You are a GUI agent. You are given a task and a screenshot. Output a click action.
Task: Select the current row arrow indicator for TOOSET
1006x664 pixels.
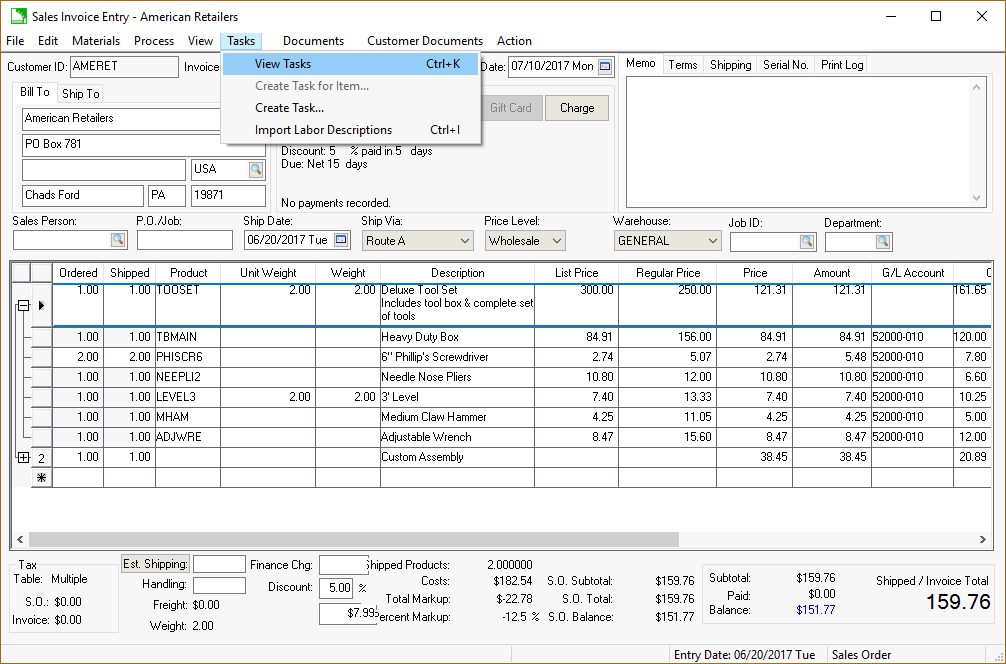coord(41,305)
